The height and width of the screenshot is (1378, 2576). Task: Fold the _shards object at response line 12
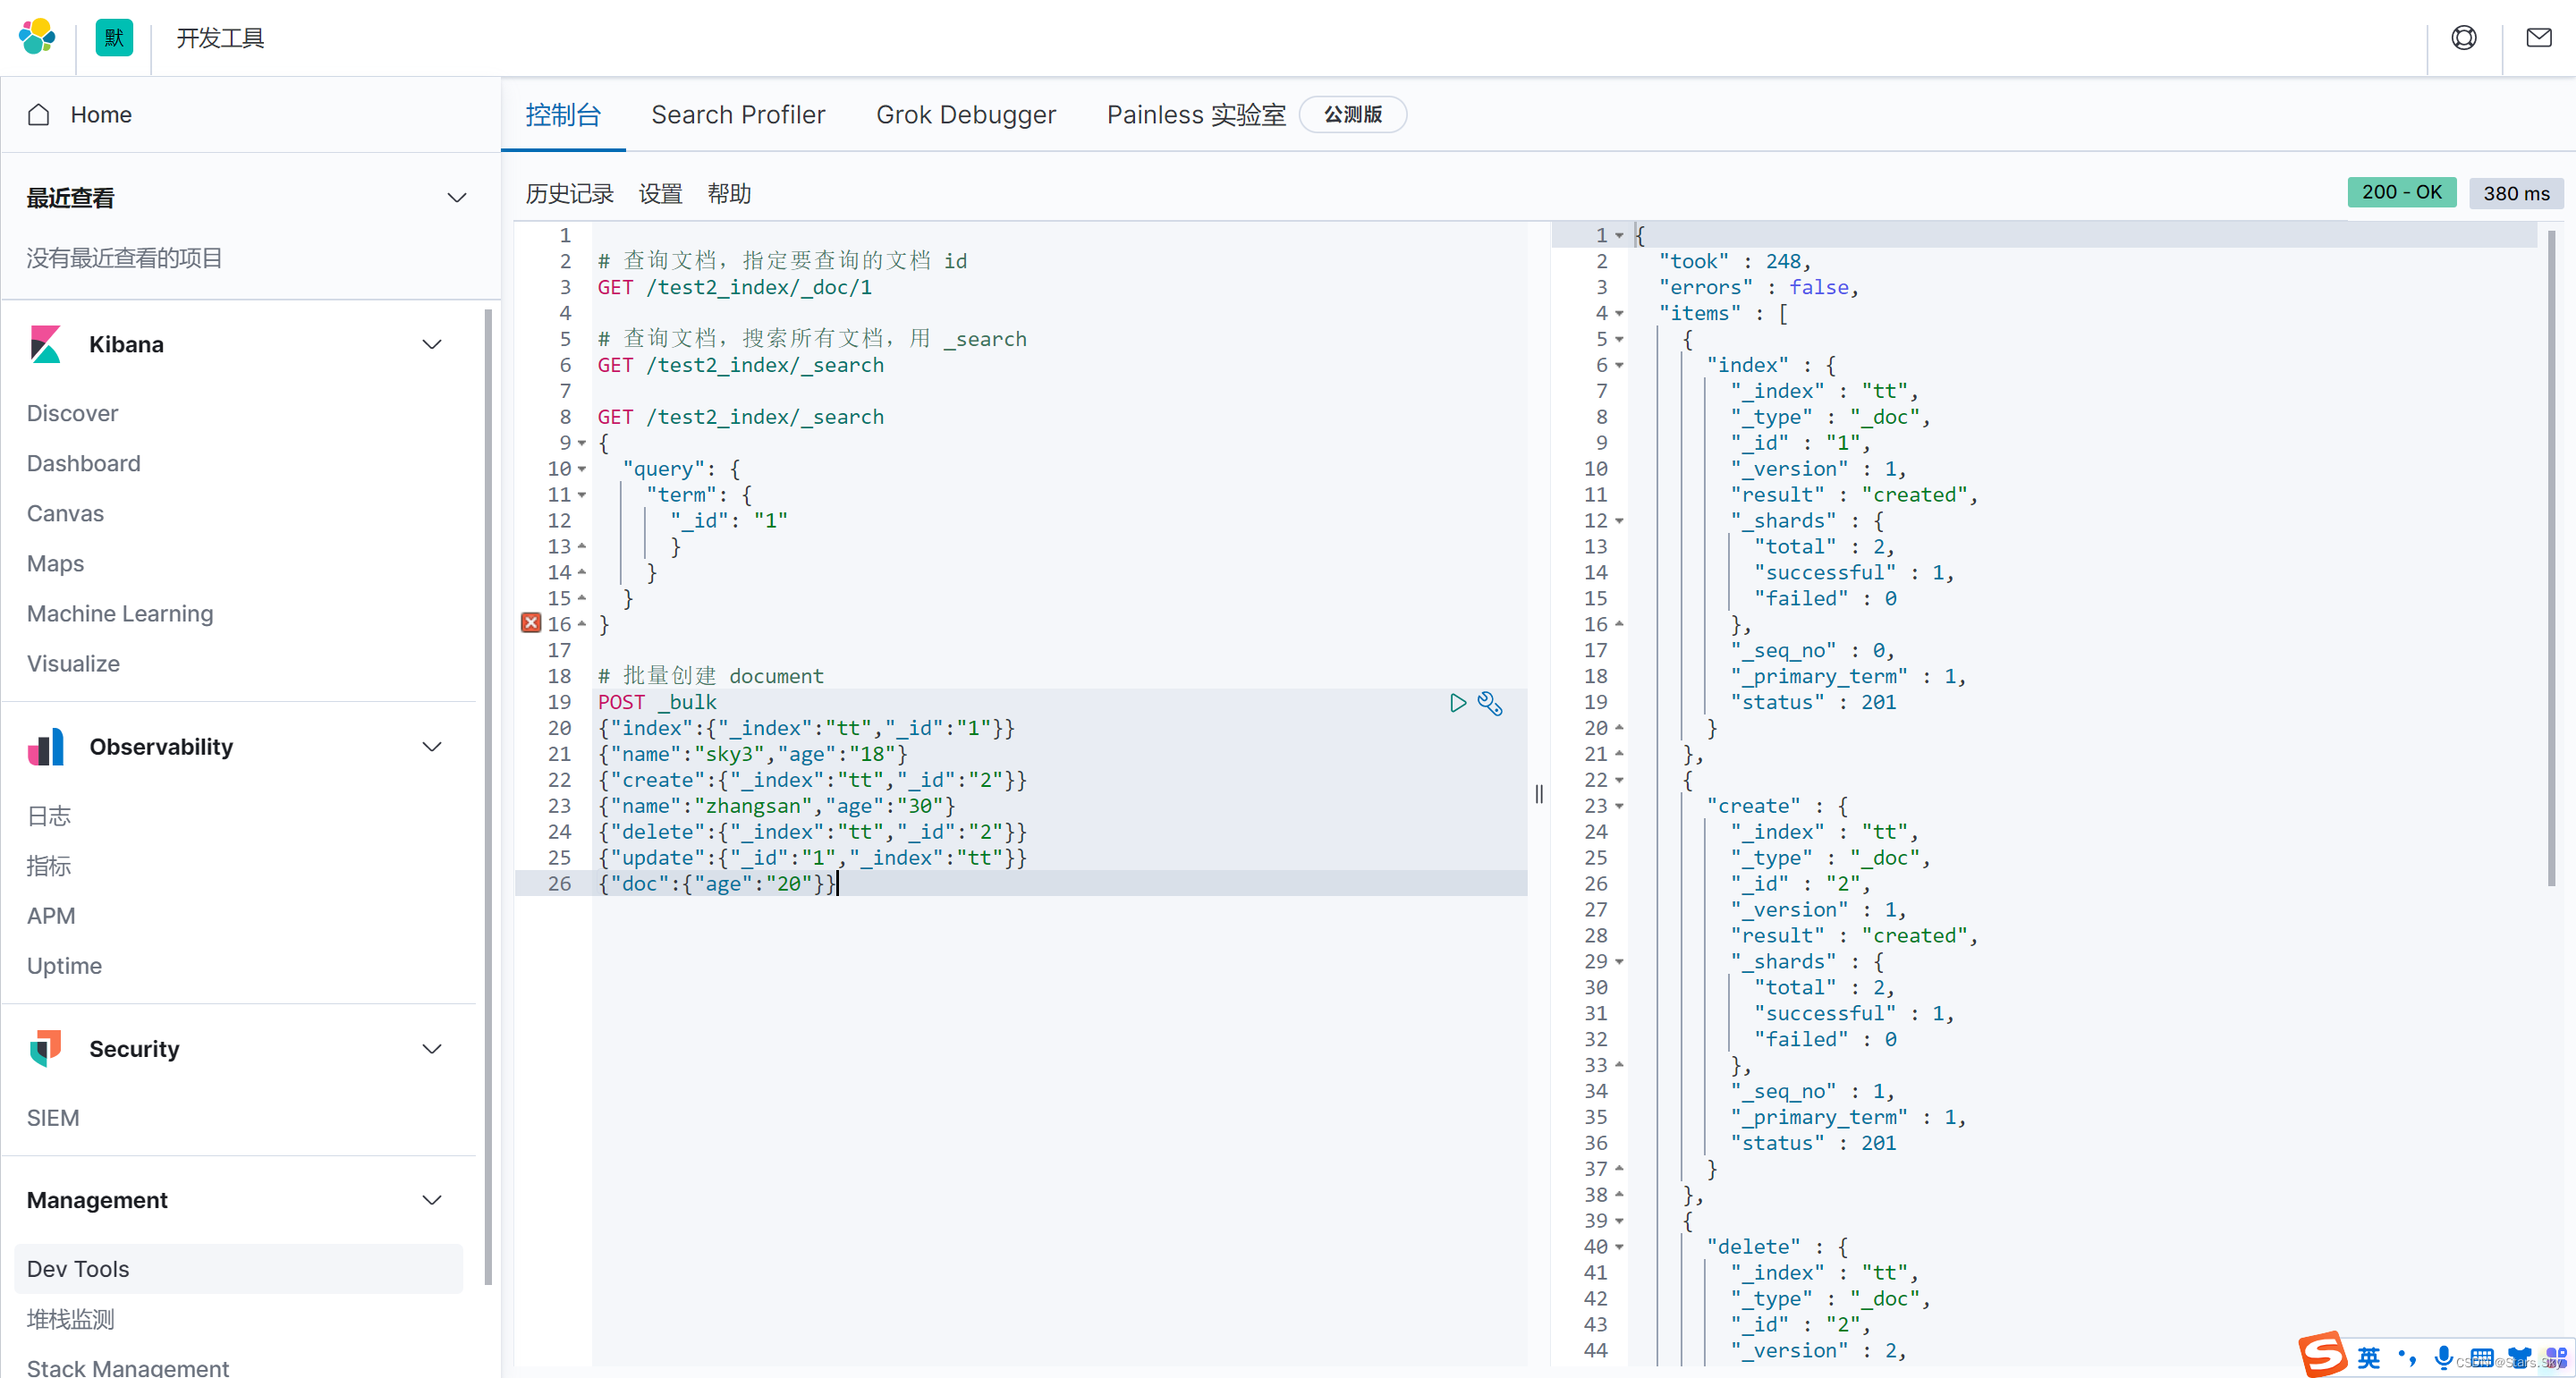1620,521
